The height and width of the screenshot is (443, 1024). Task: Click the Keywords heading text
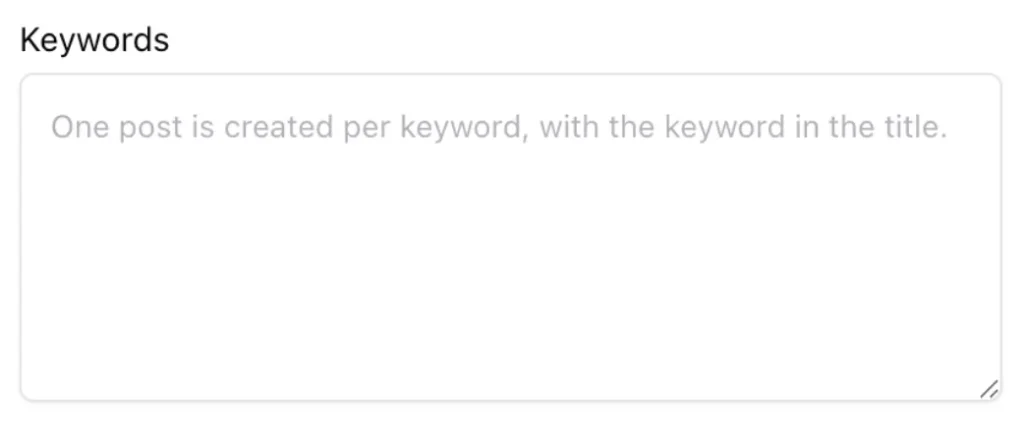(x=95, y=41)
